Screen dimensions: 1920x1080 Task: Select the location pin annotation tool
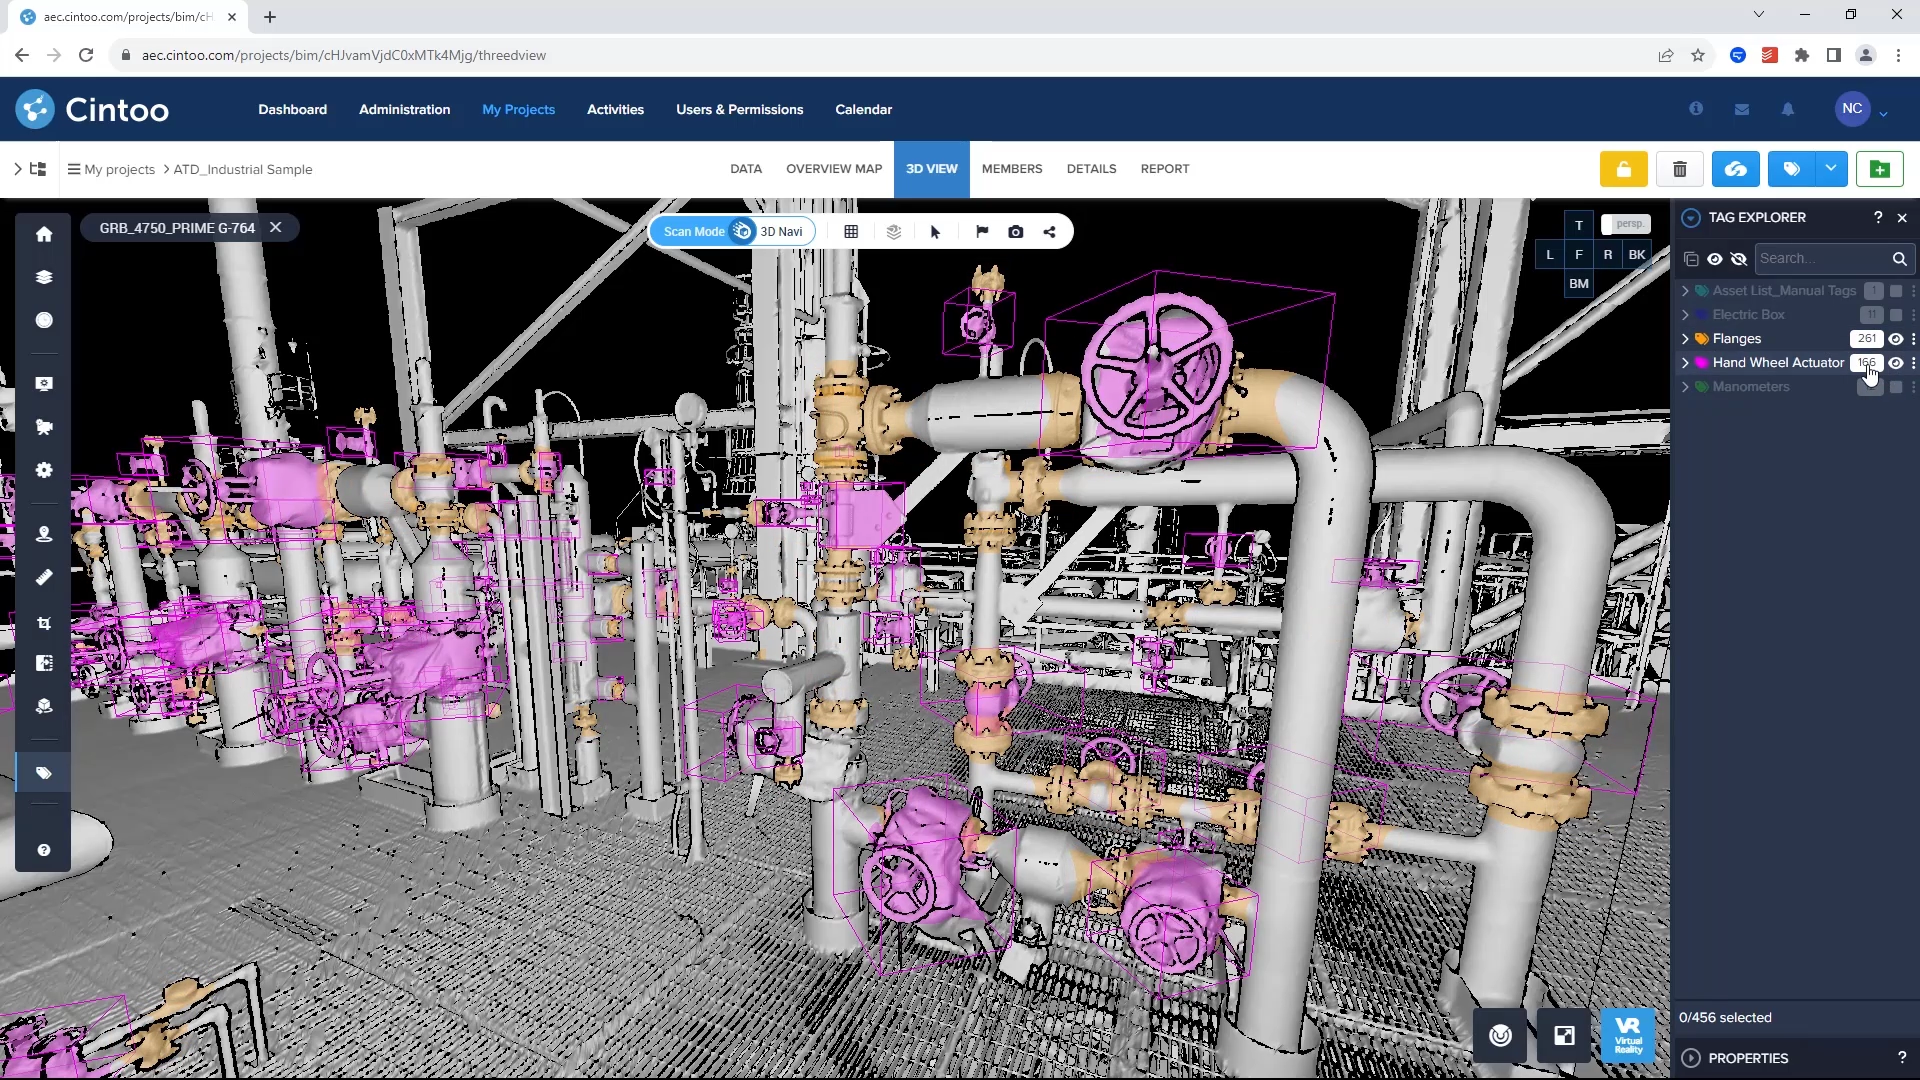[x=44, y=534]
